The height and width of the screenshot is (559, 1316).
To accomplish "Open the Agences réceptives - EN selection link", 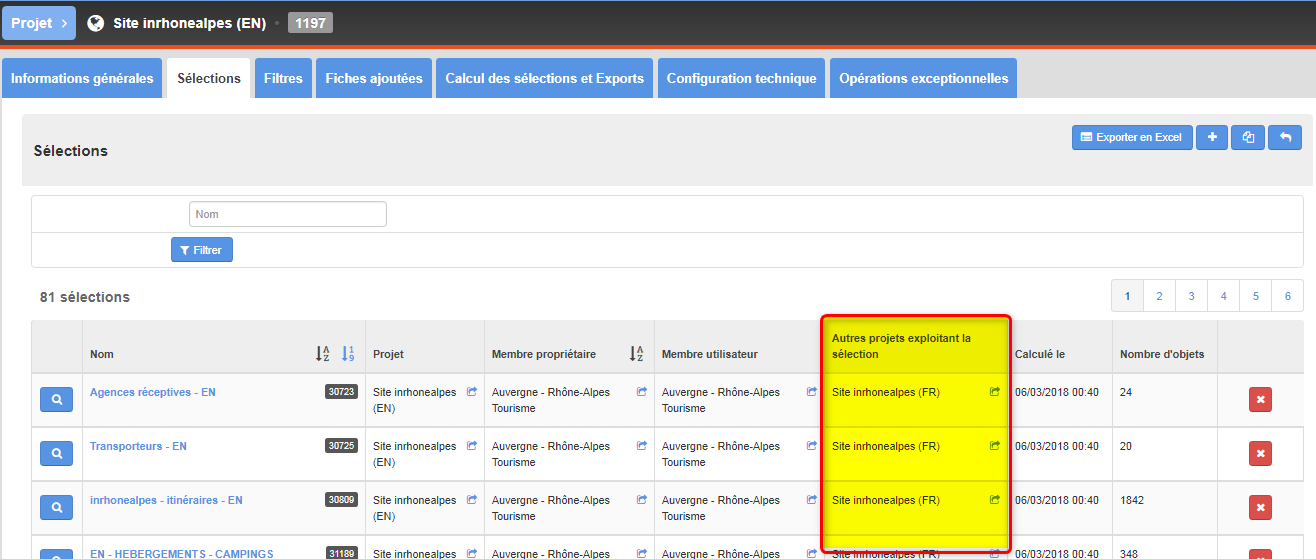I will [x=153, y=392].
